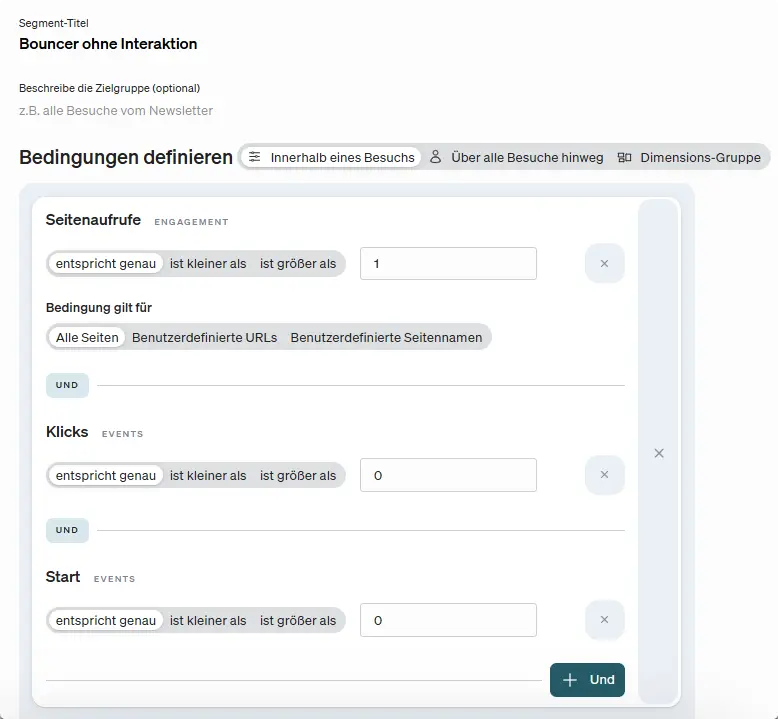The width and height of the screenshot is (778, 719).
Task: Click the Seitenaufrufe heading
Action: (93, 219)
